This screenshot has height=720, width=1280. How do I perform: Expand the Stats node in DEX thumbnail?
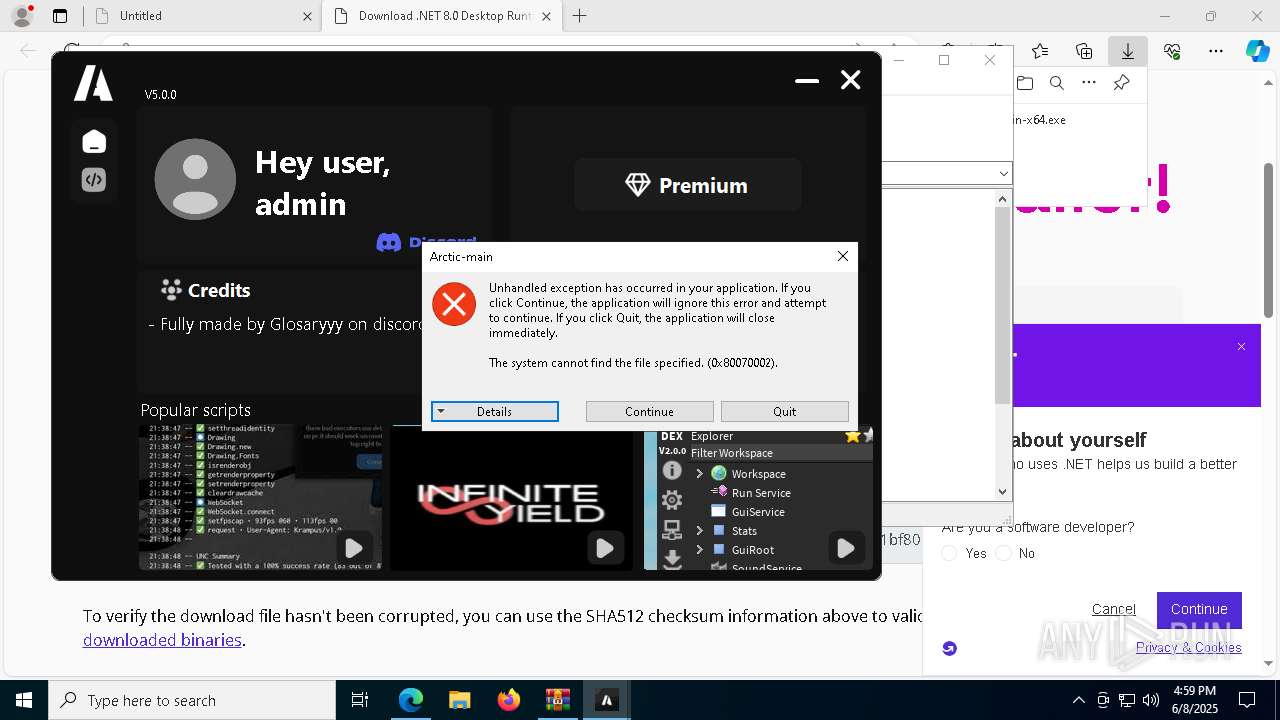(x=699, y=531)
